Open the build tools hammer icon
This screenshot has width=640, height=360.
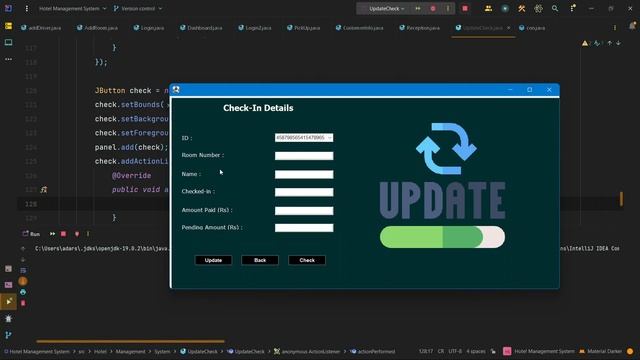point(522,9)
